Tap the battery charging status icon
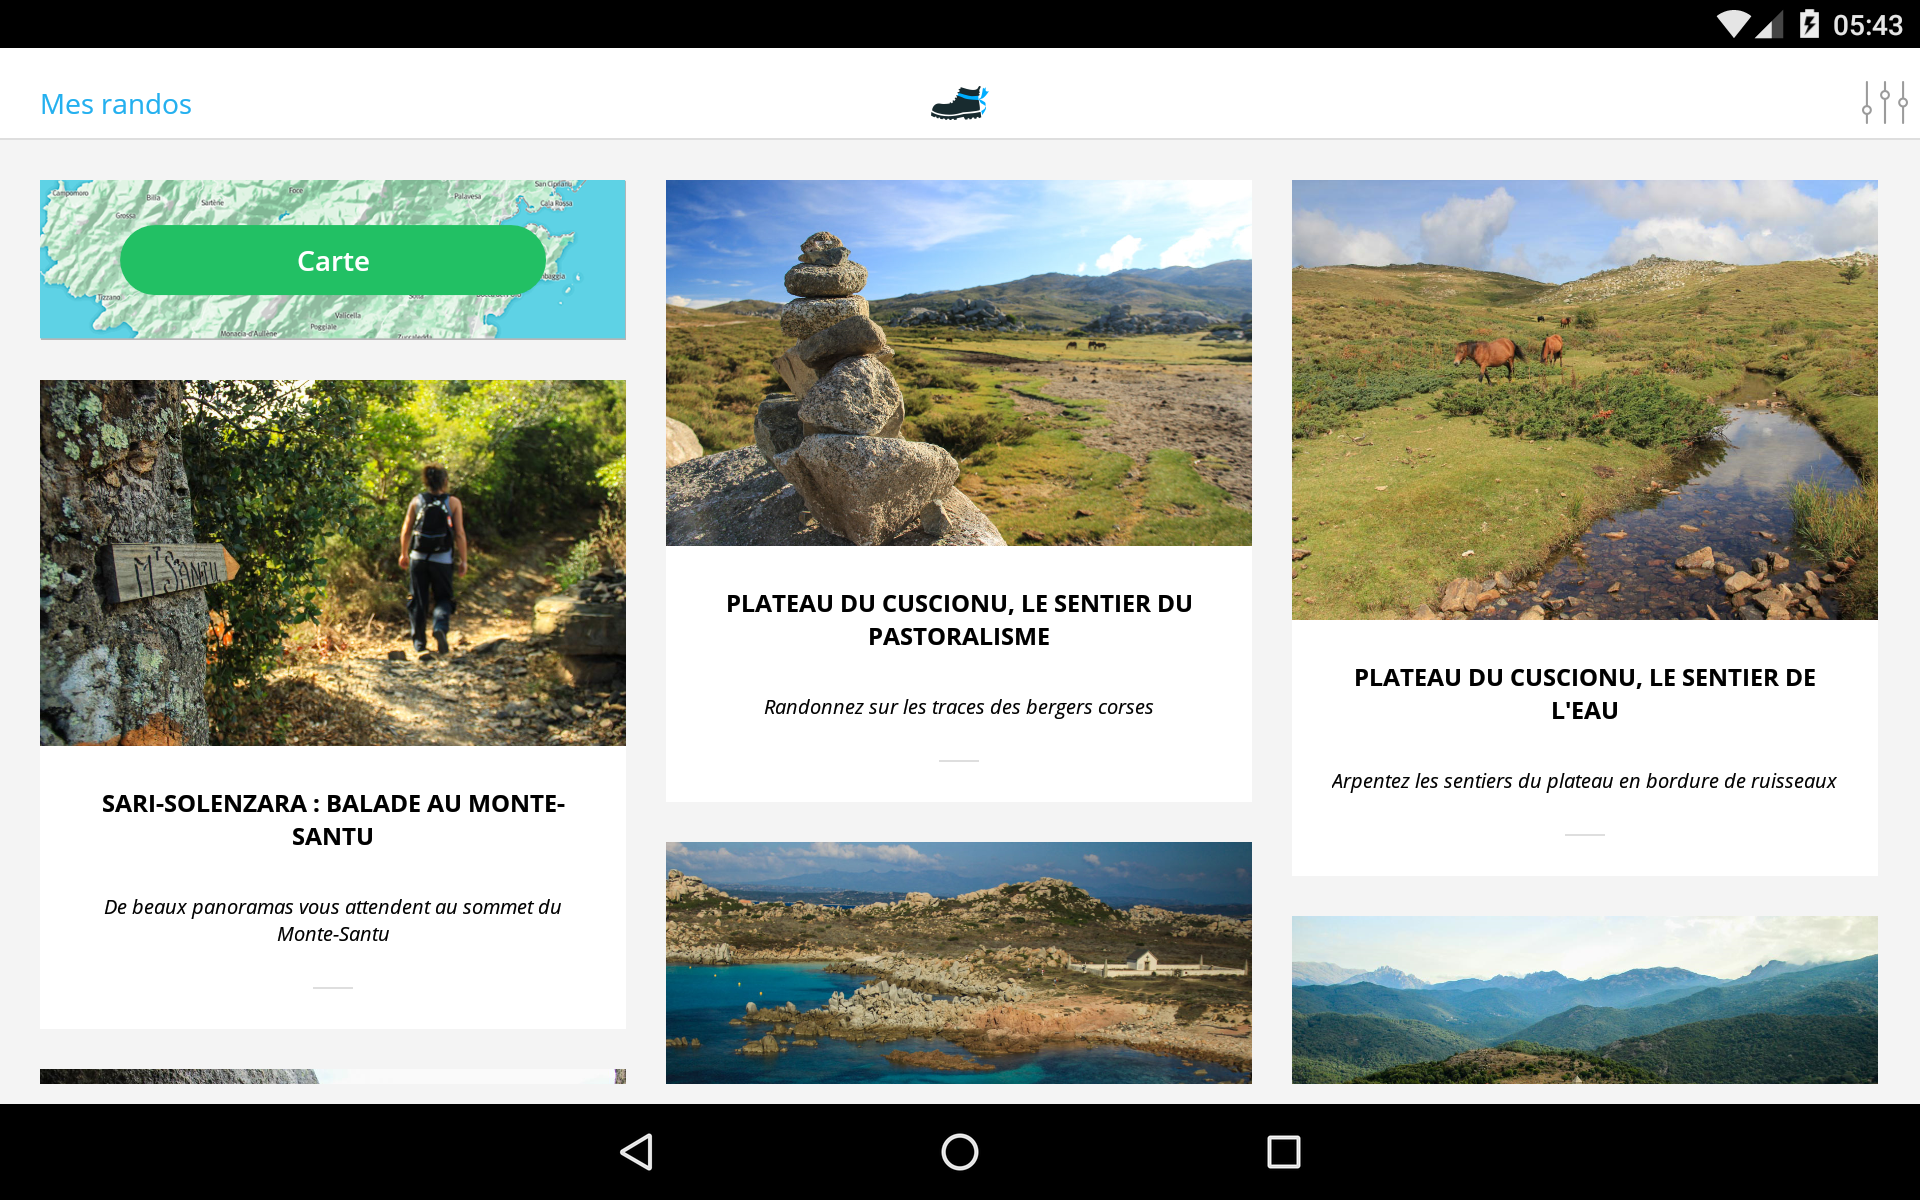The width and height of the screenshot is (1920, 1200). (1809, 24)
